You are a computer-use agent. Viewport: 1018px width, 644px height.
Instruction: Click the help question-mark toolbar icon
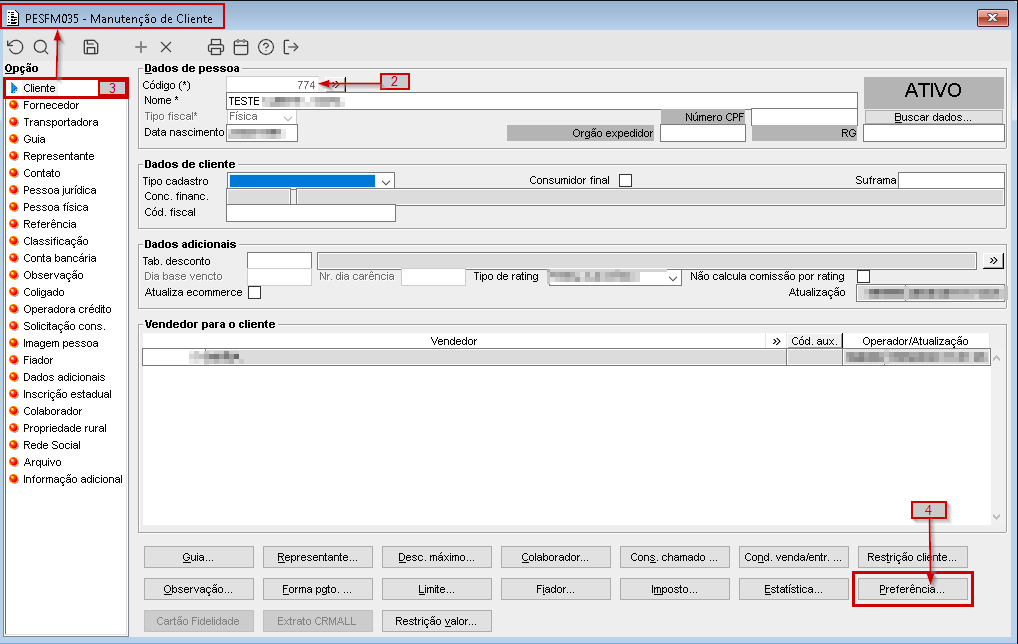point(266,47)
